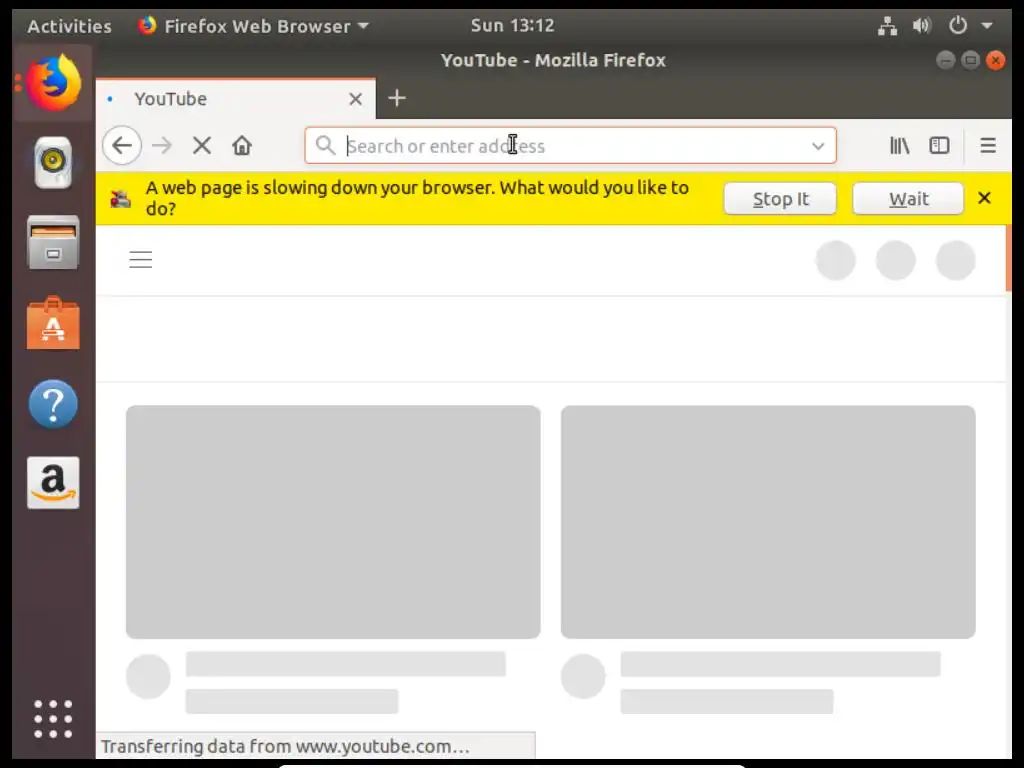
Task: Expand the system menu arrow in top bar
Action: click(987, 26)
